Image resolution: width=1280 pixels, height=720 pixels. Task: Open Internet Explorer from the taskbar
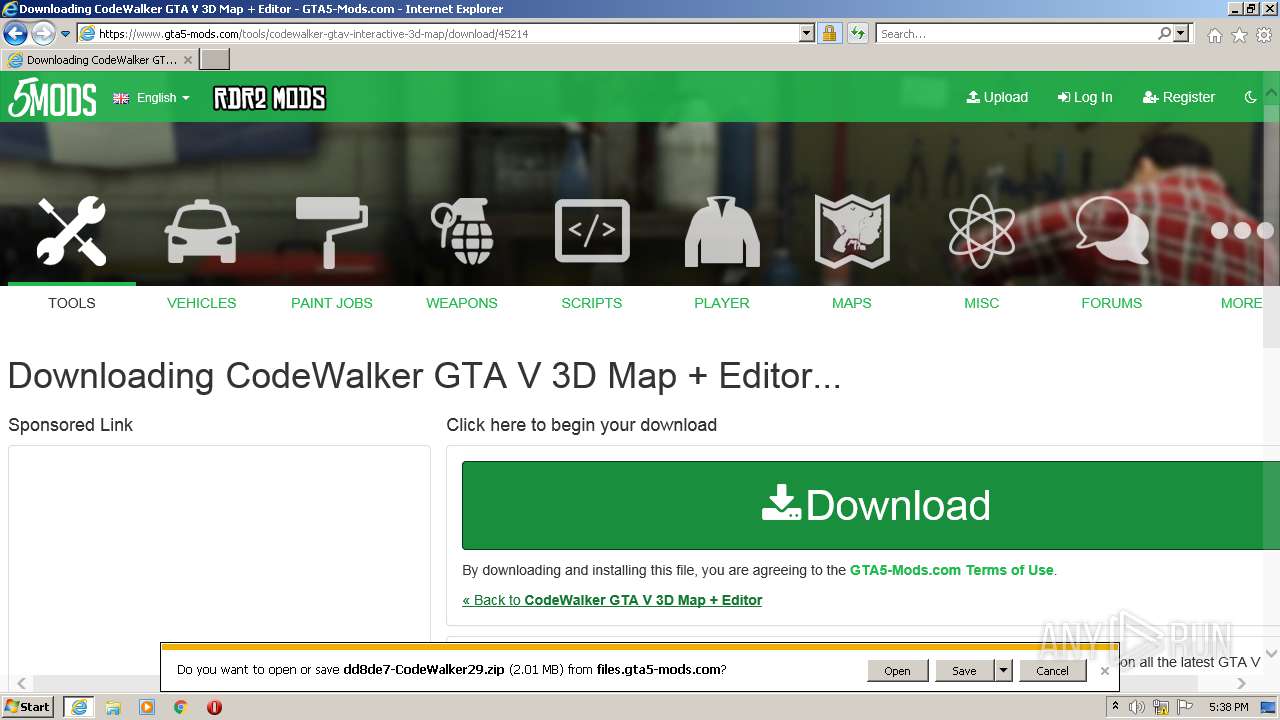coord(79,707)
